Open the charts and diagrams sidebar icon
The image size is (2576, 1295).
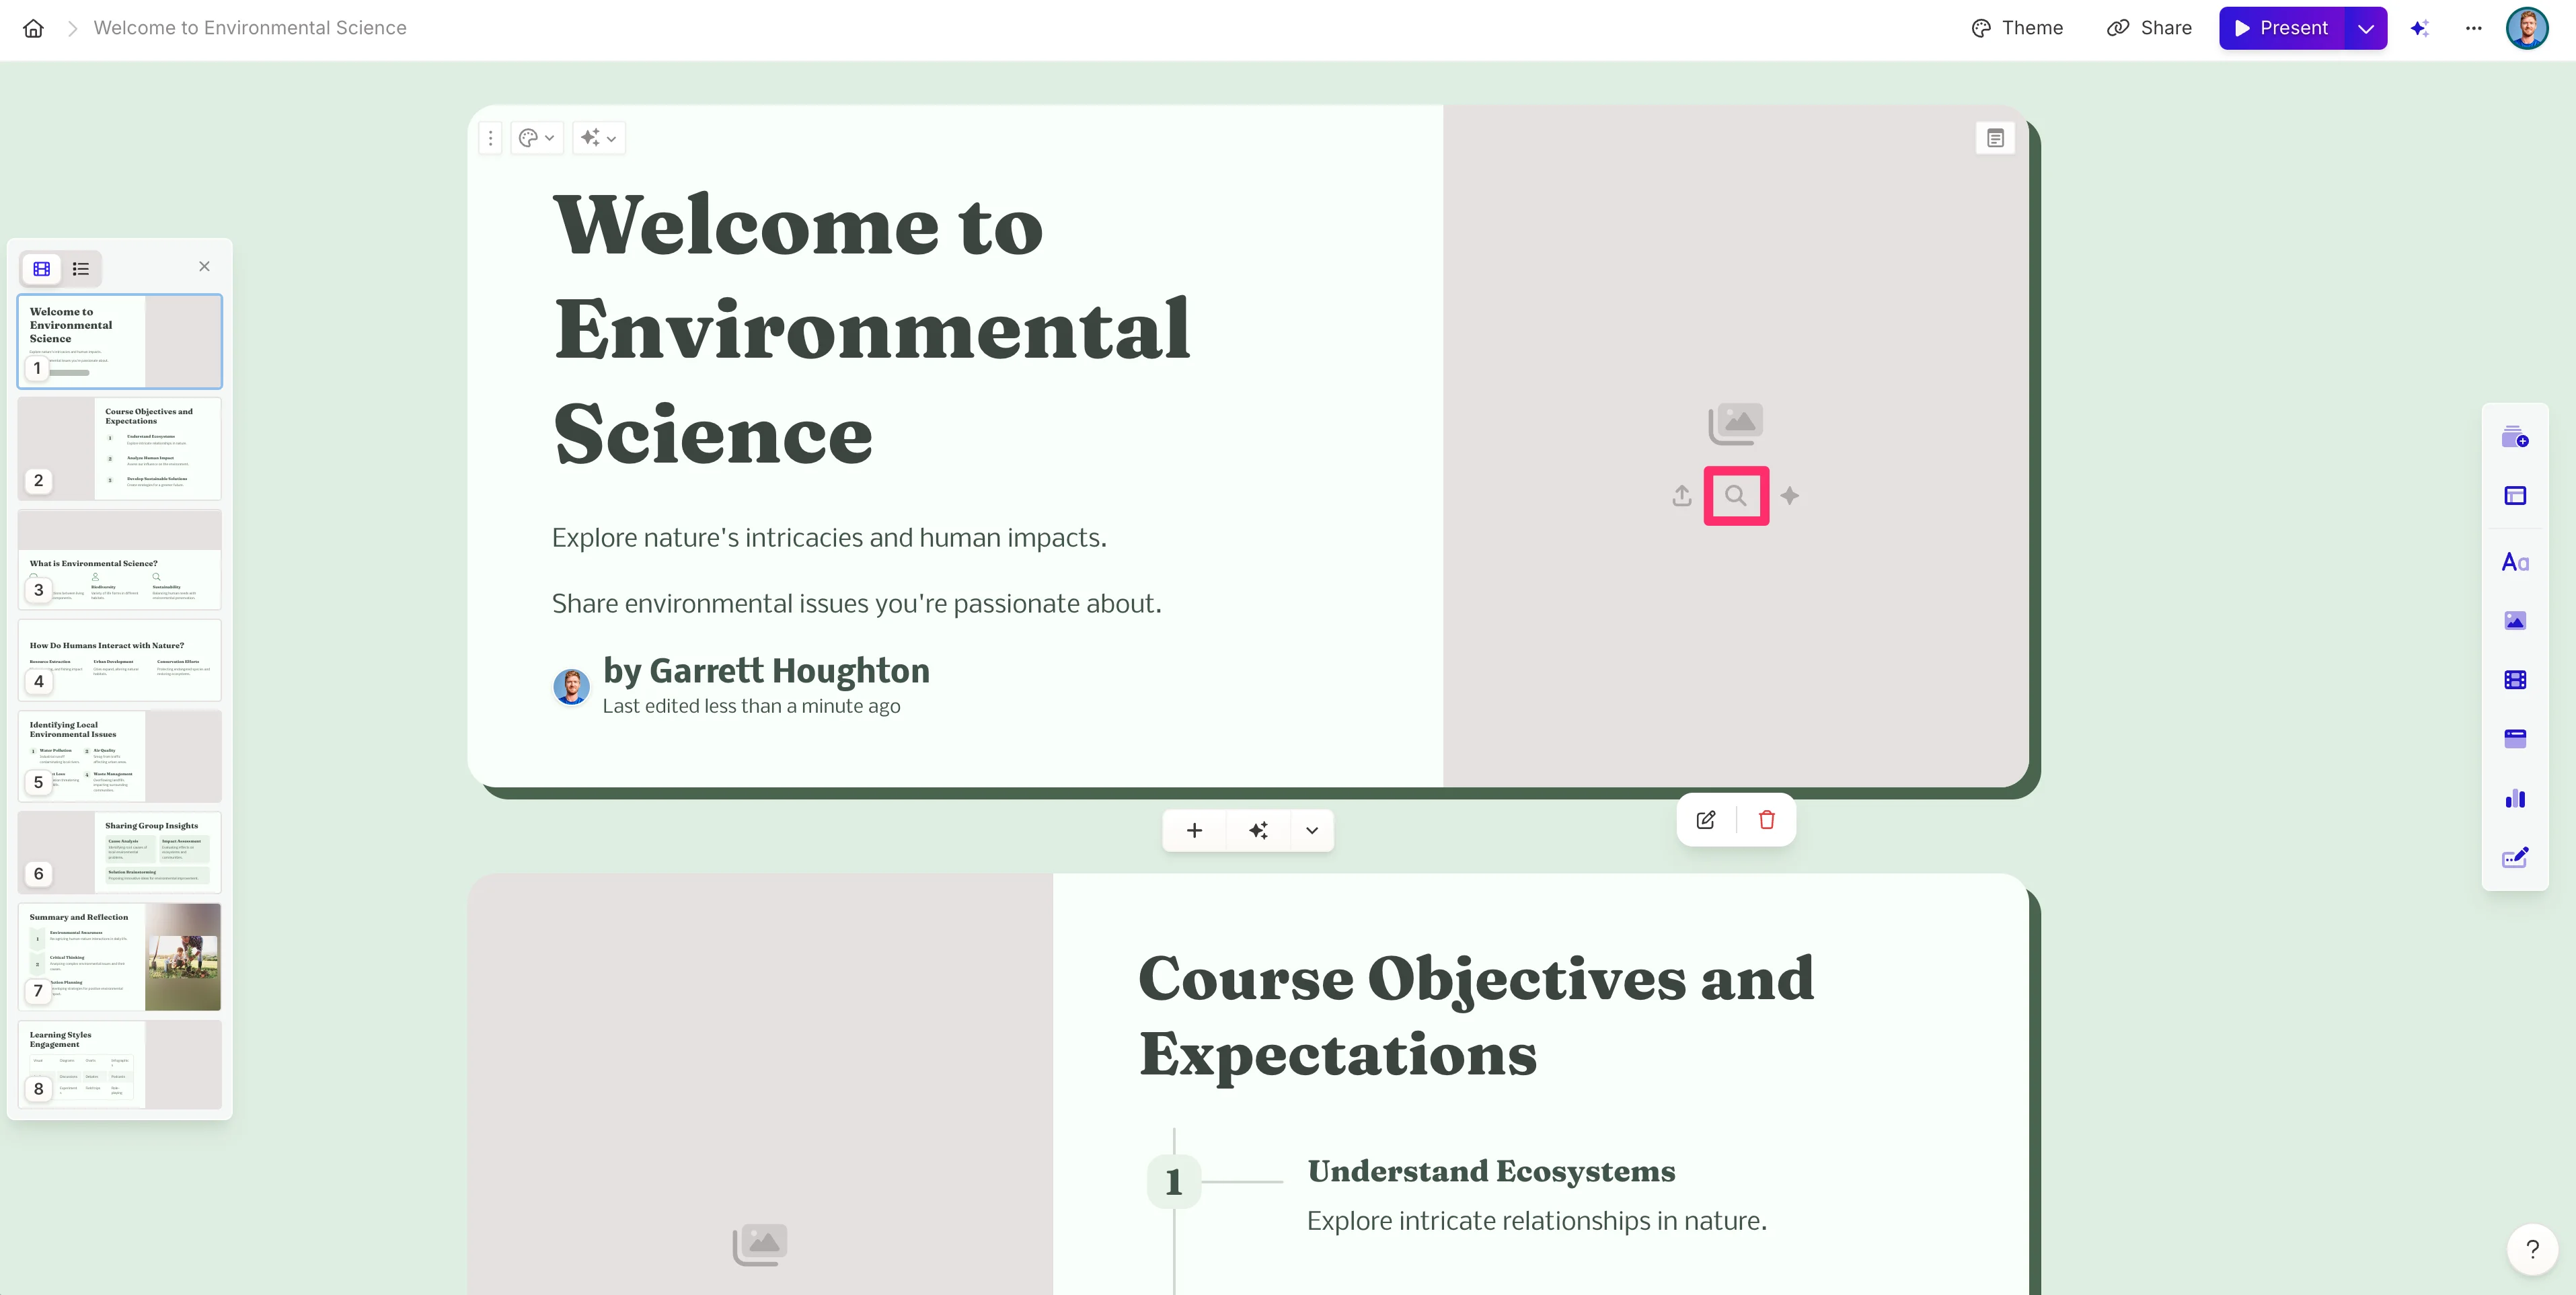tap(2515, 799)
